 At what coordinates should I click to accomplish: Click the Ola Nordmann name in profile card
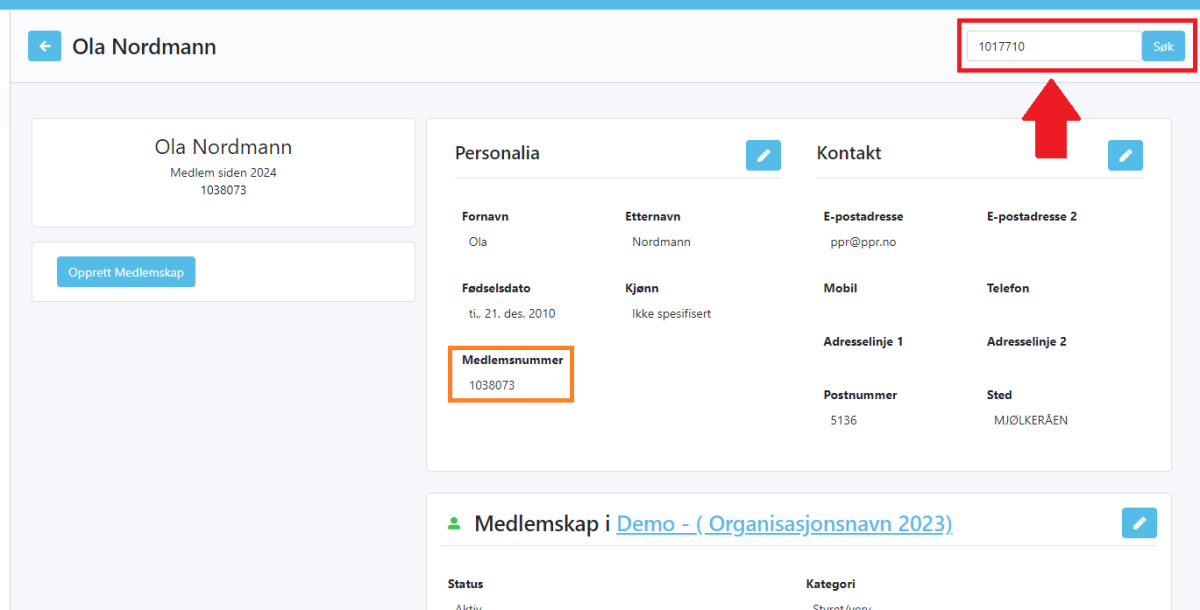pos(223,147)
